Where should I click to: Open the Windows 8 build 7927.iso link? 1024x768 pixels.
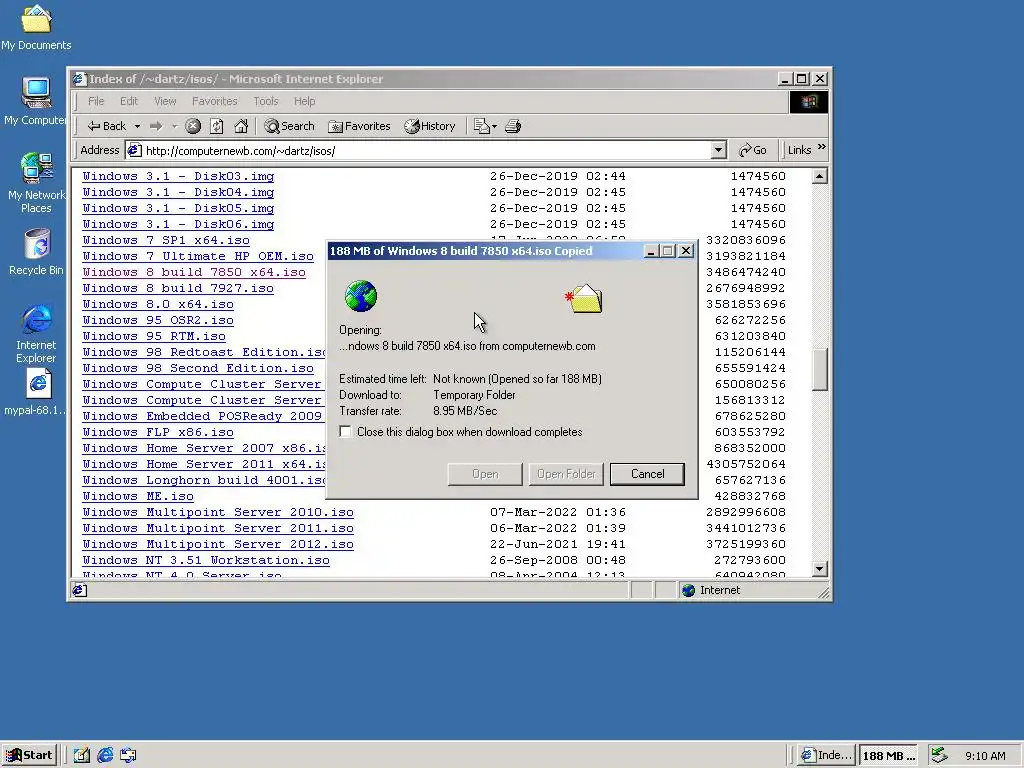point(178,288)
